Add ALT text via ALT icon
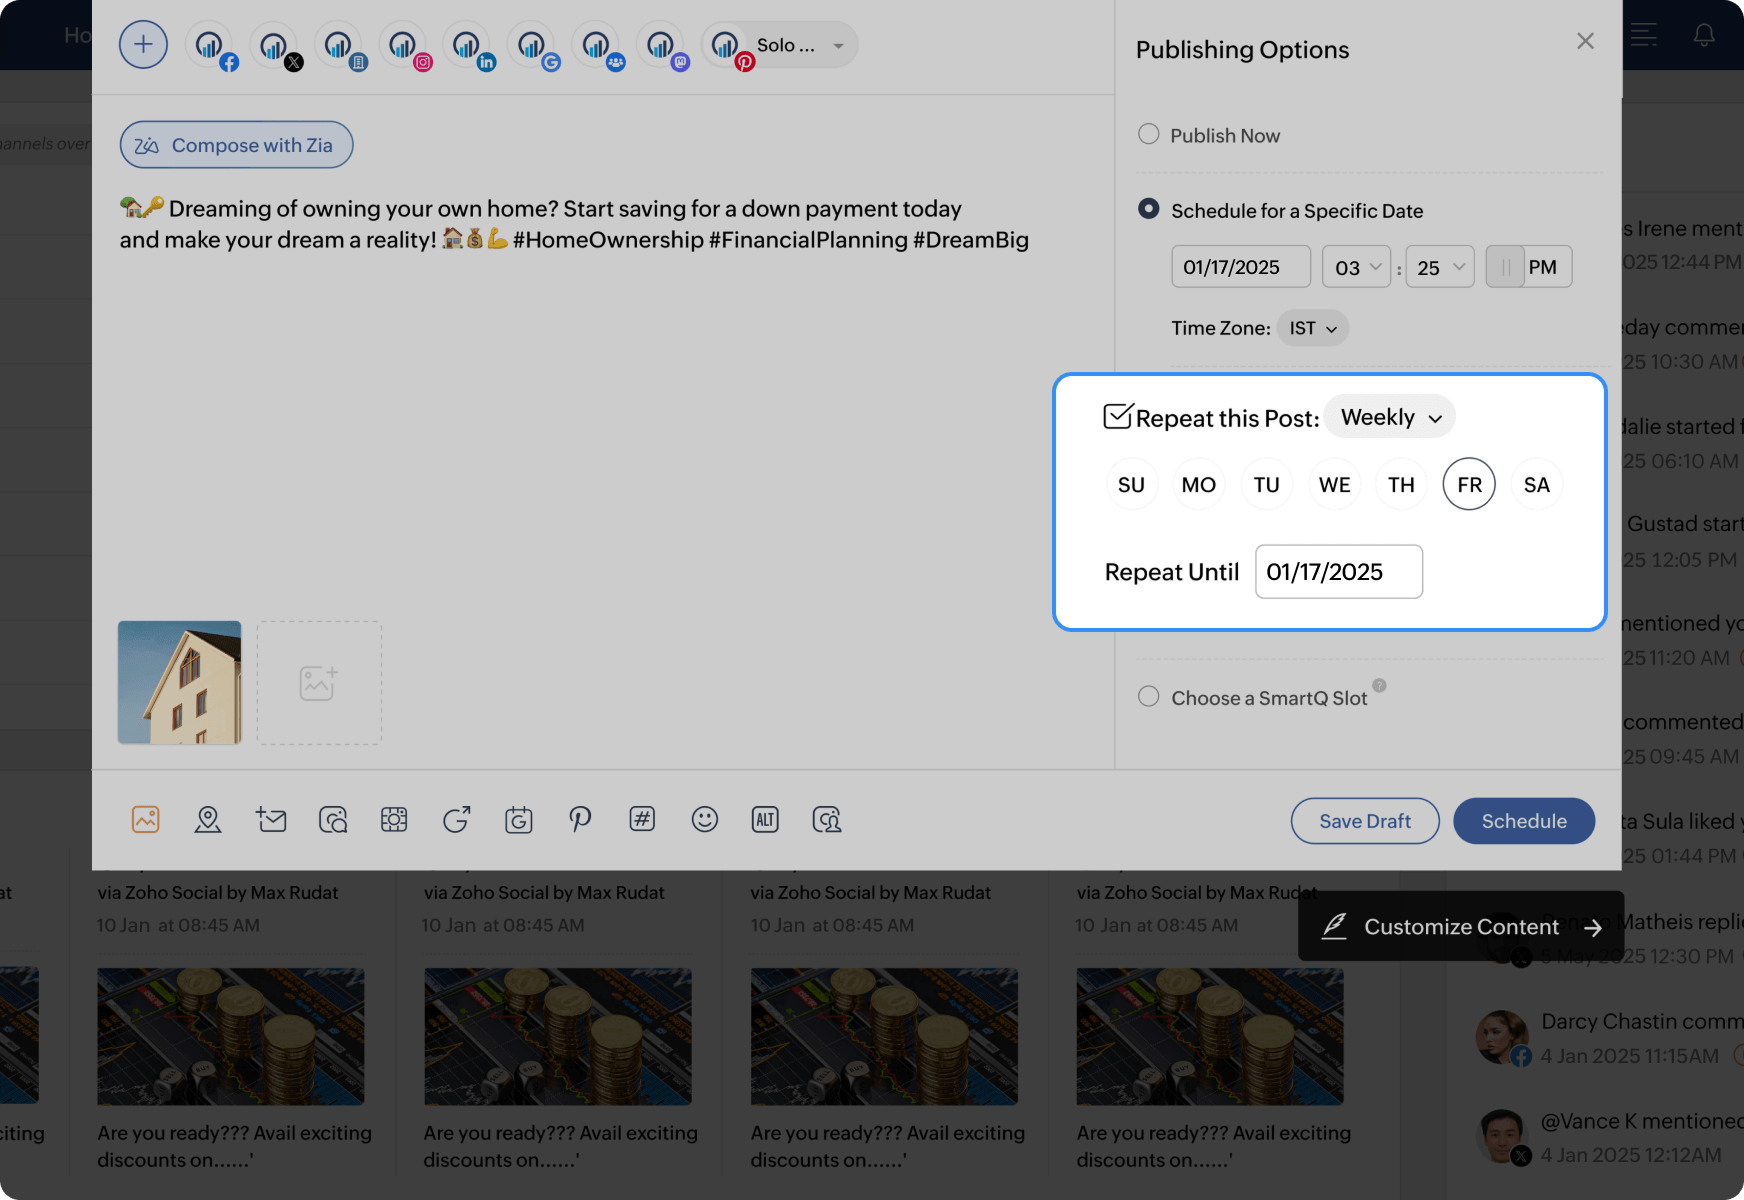Image resolution: width=1744 pixels, height=1200 pixels. pos(765,820)
